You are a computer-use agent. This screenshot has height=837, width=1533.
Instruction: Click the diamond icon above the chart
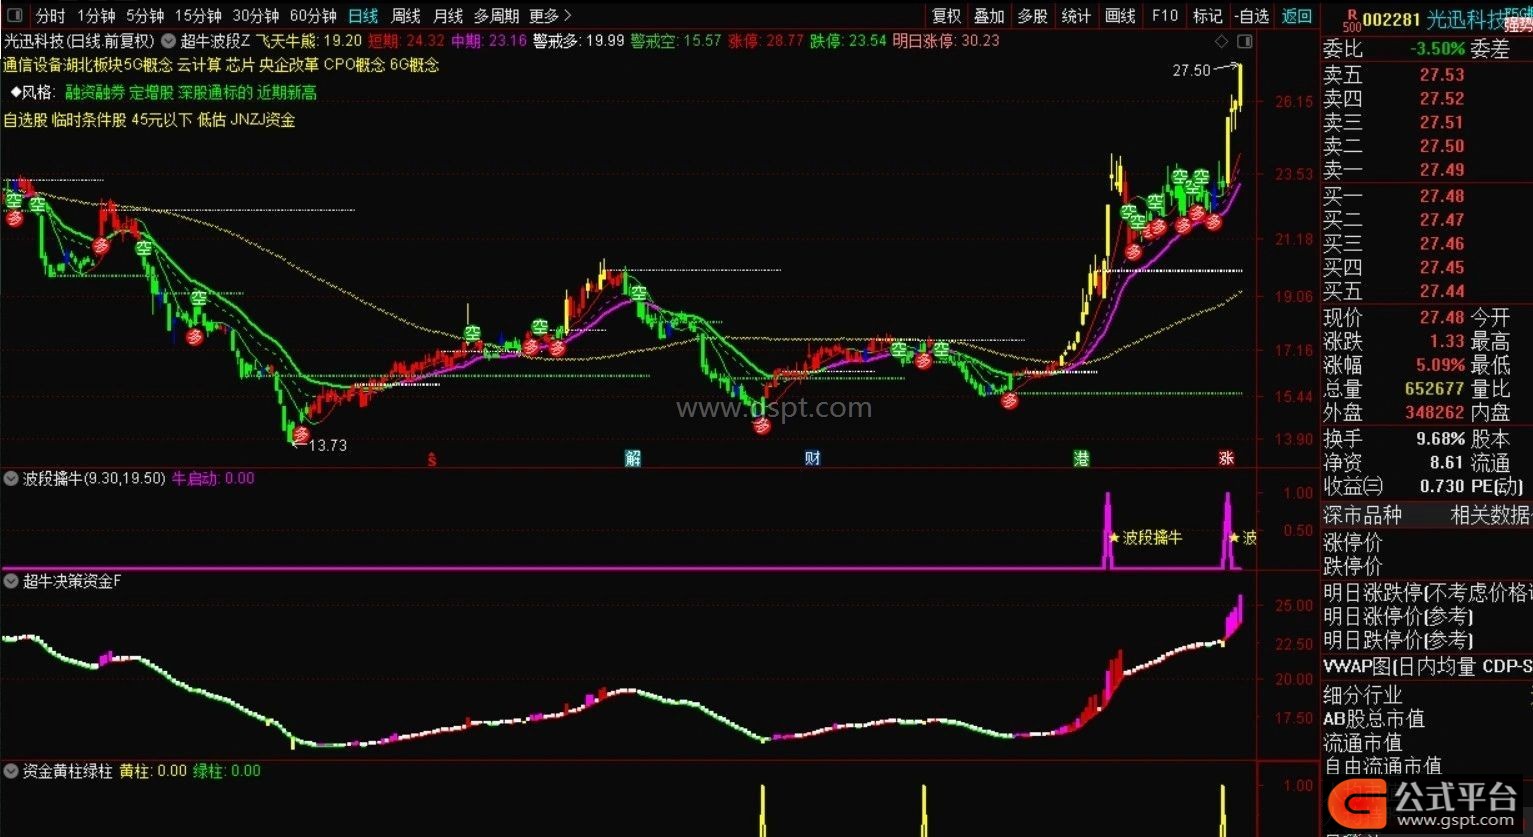tap(1221, 42)
